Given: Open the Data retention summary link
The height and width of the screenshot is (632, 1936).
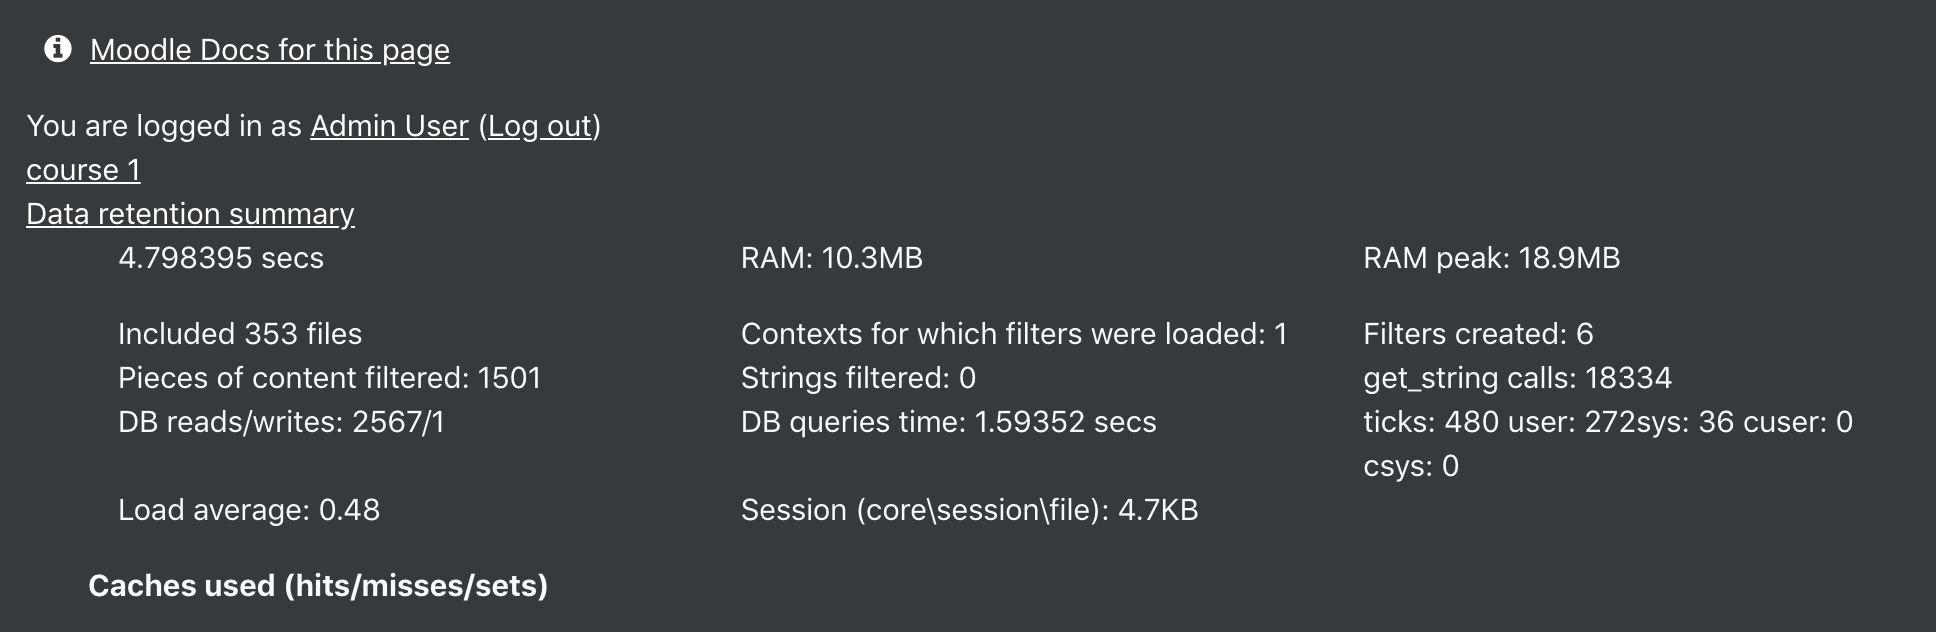Looking at the screenshot, I should click(190, 214).
